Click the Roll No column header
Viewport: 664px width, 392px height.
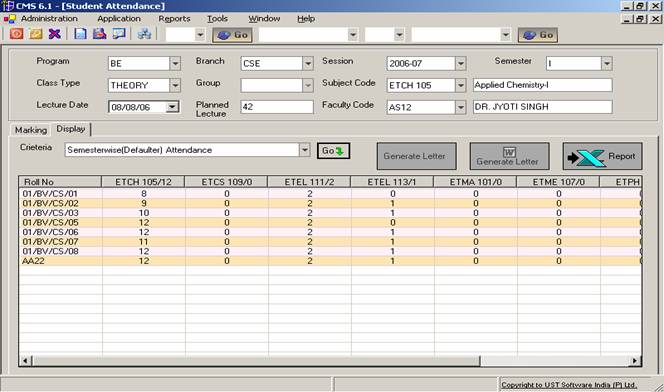click(60, 182)
